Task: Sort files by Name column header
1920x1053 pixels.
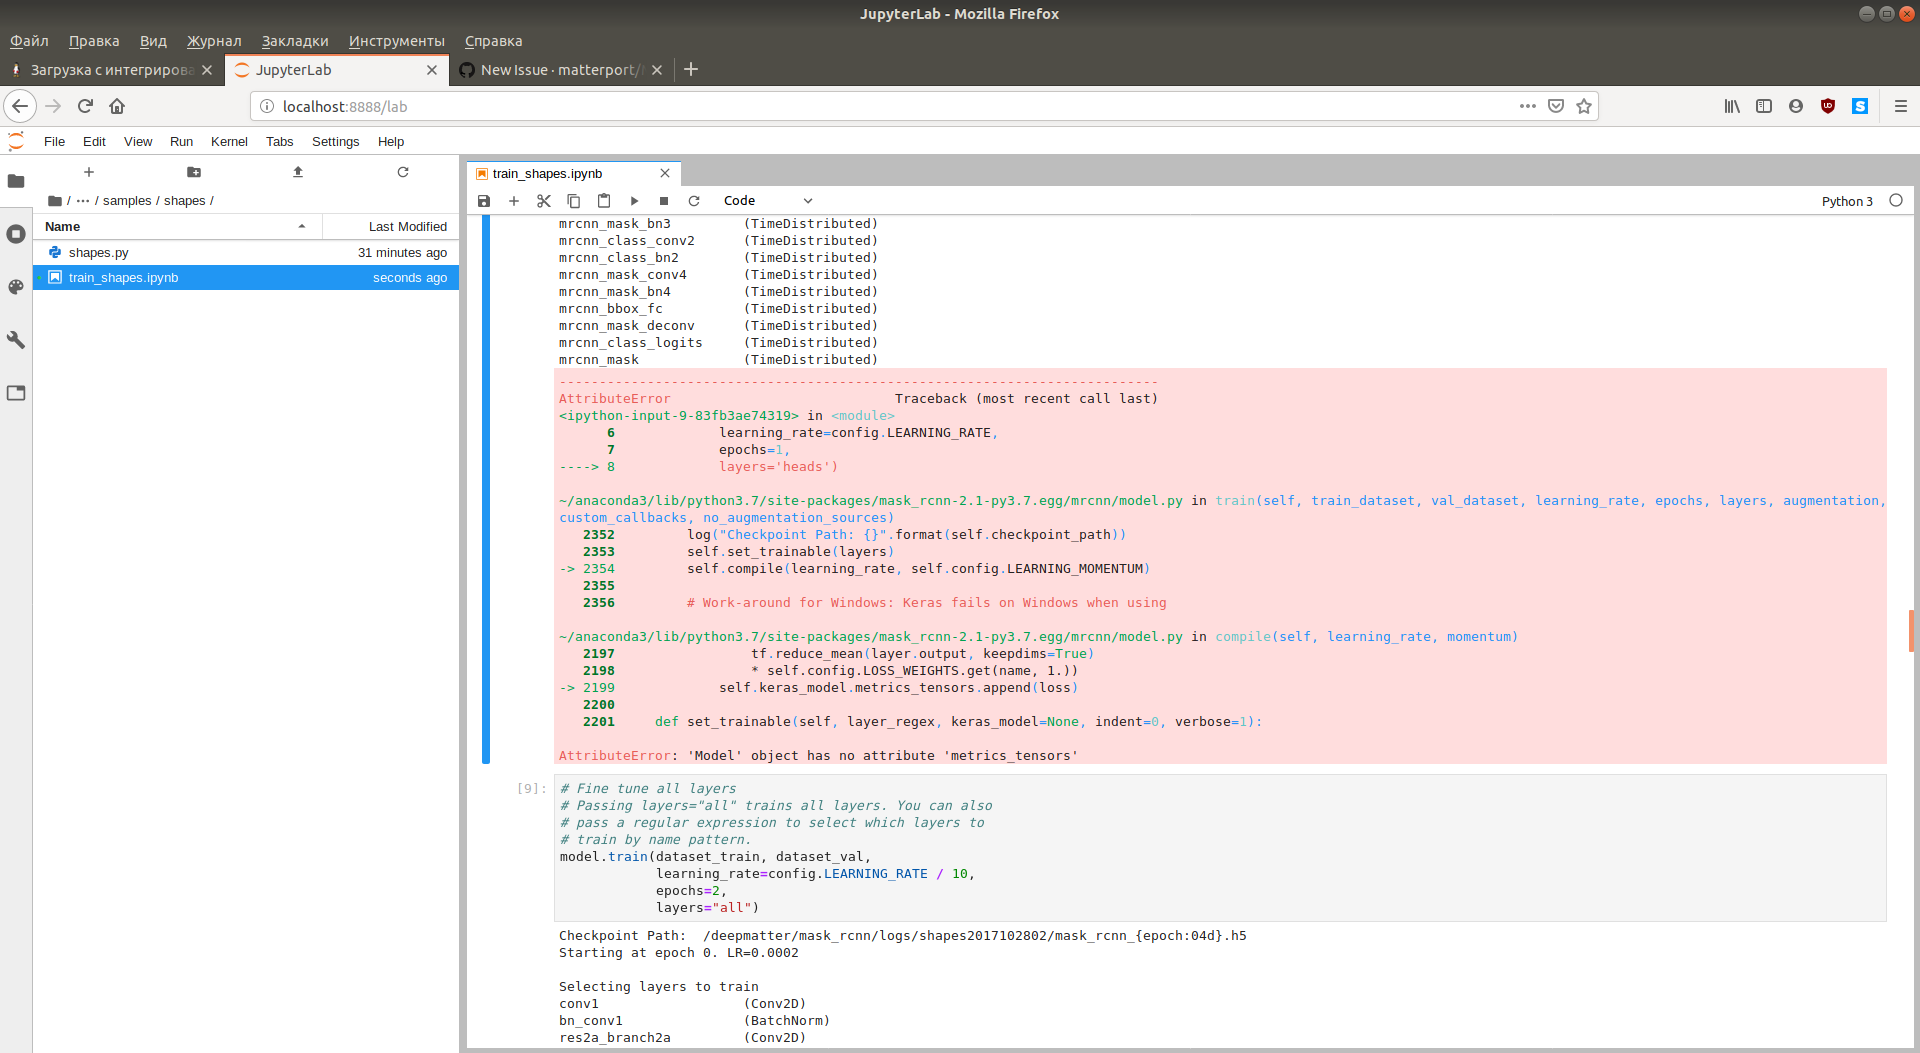Action: coord(178,227)
